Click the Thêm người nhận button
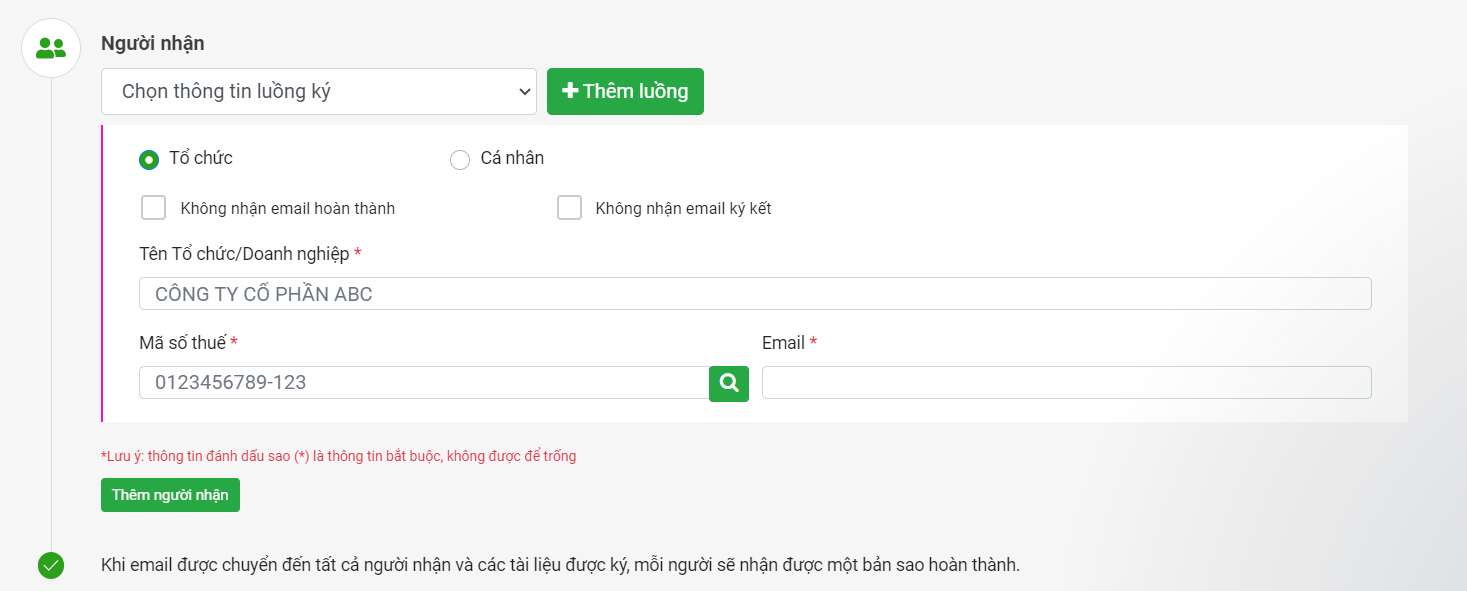 point(170,495)
